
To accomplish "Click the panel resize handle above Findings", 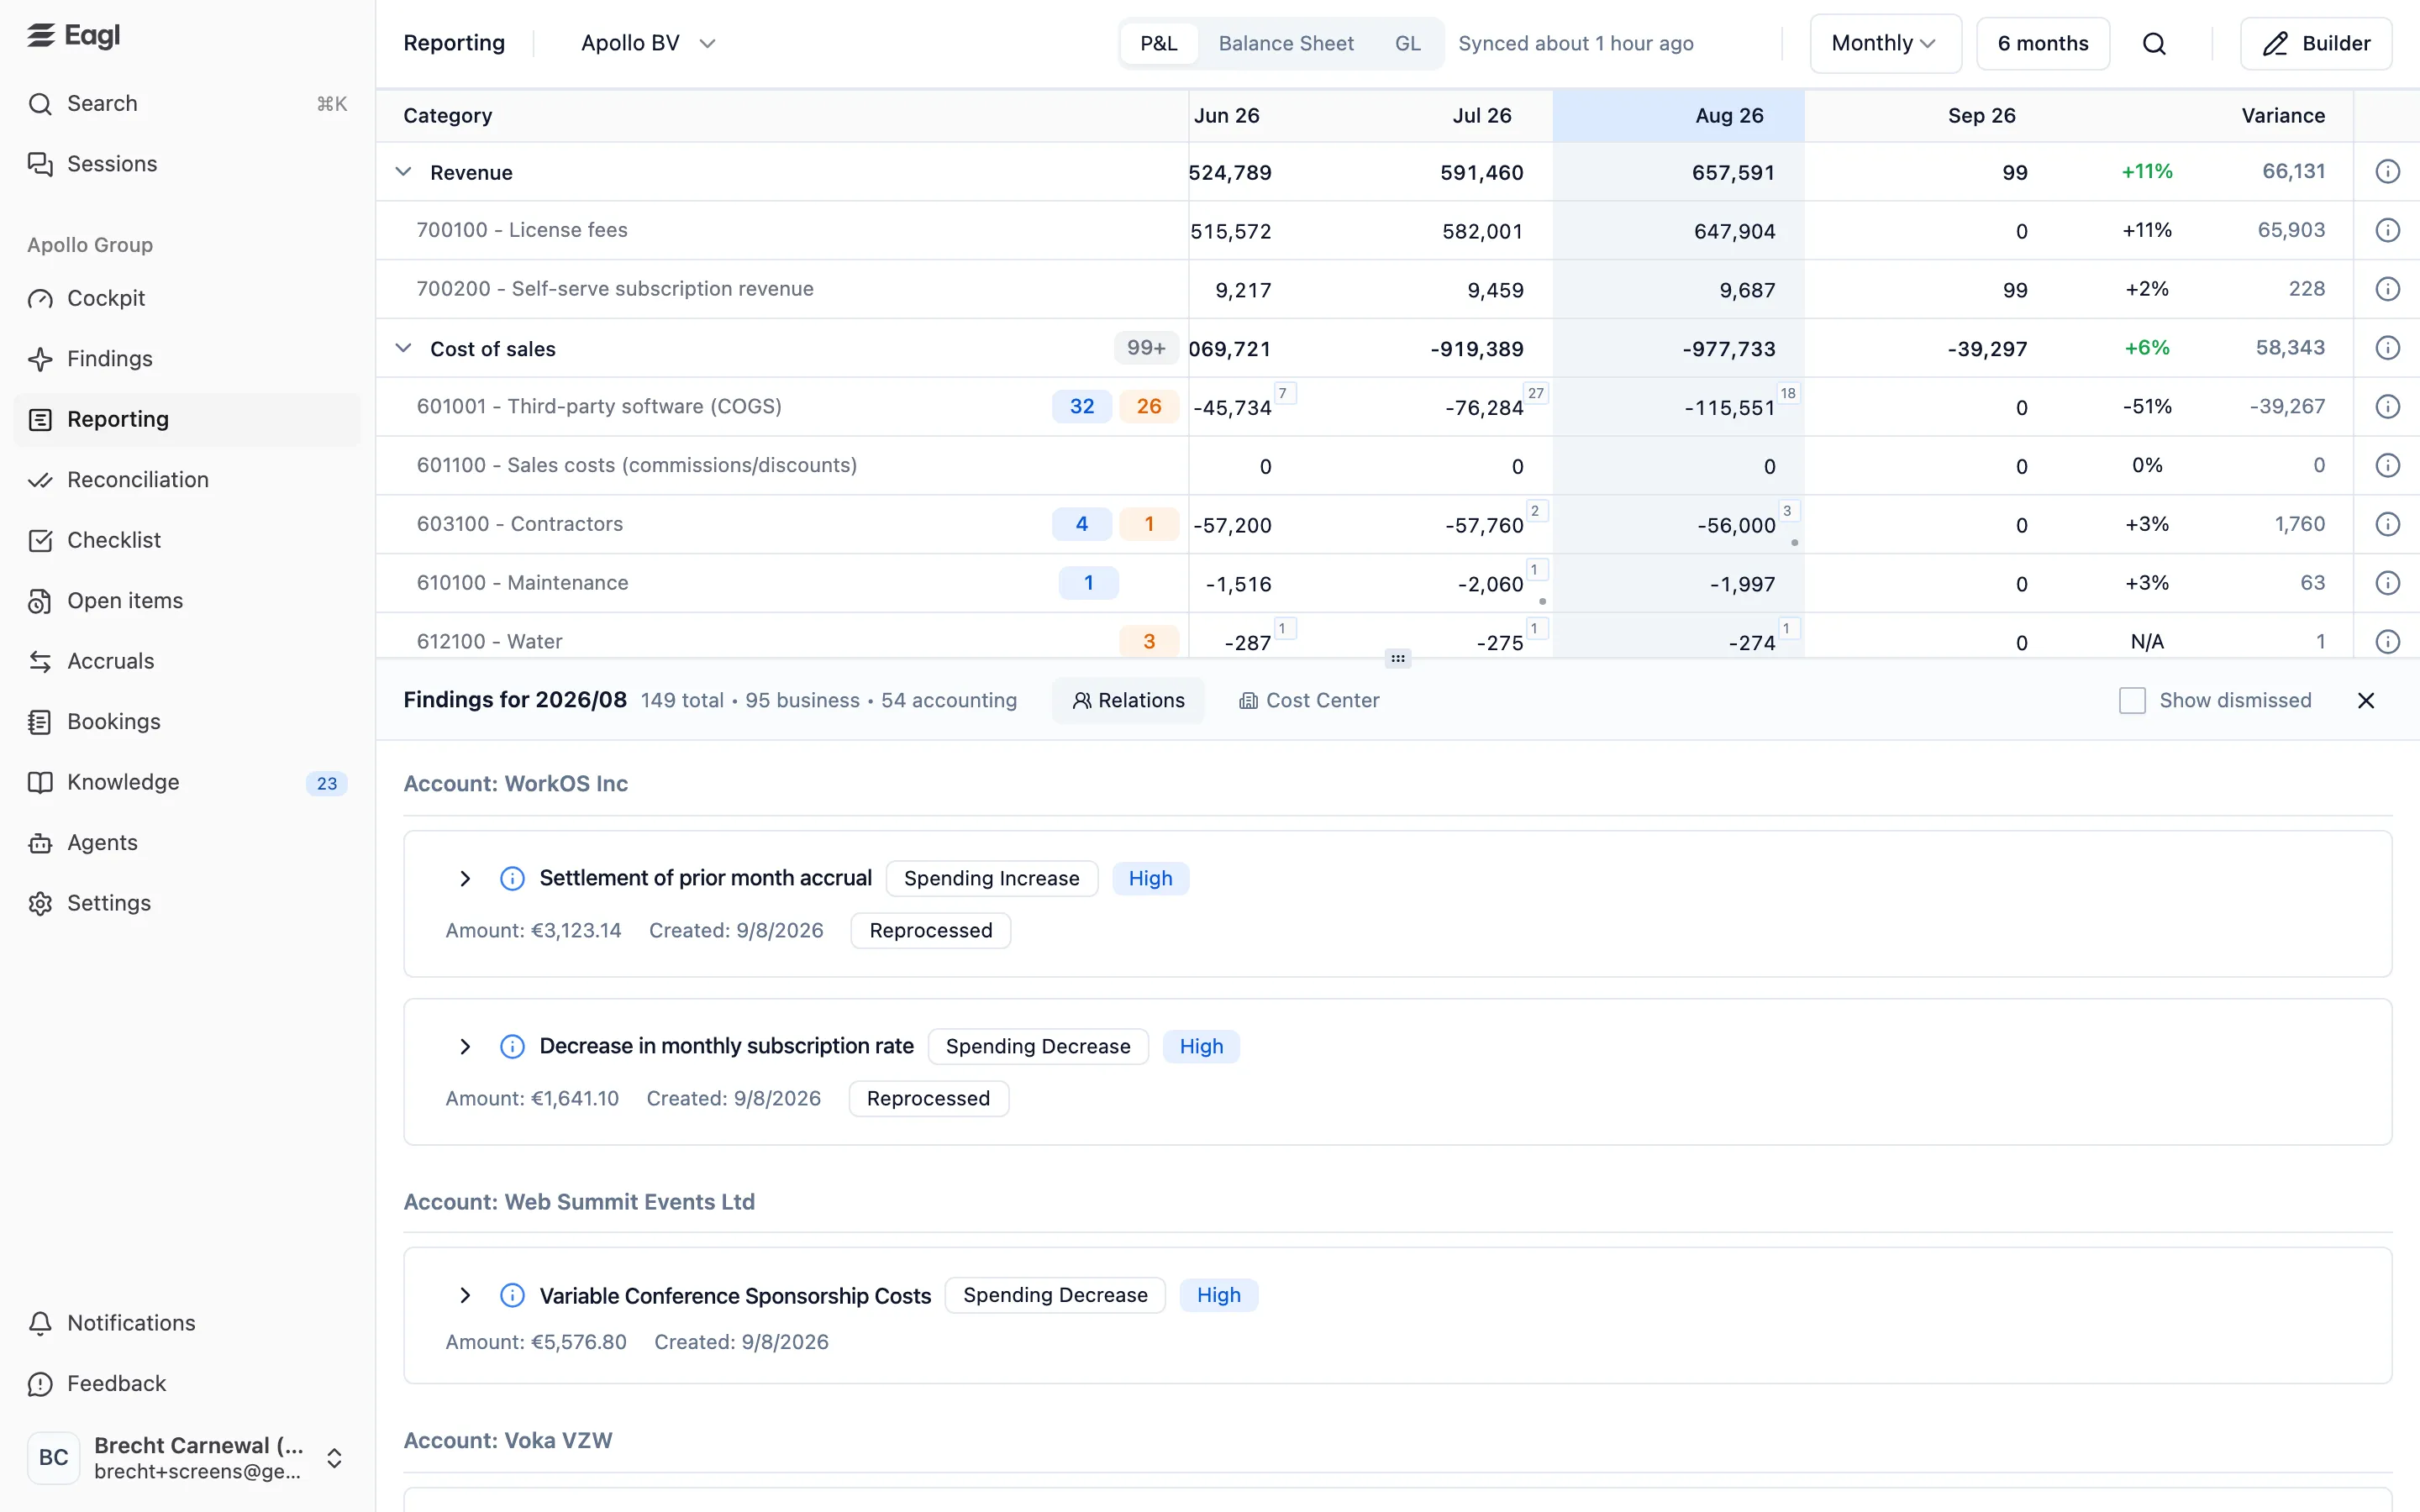I will (1398, 659).
